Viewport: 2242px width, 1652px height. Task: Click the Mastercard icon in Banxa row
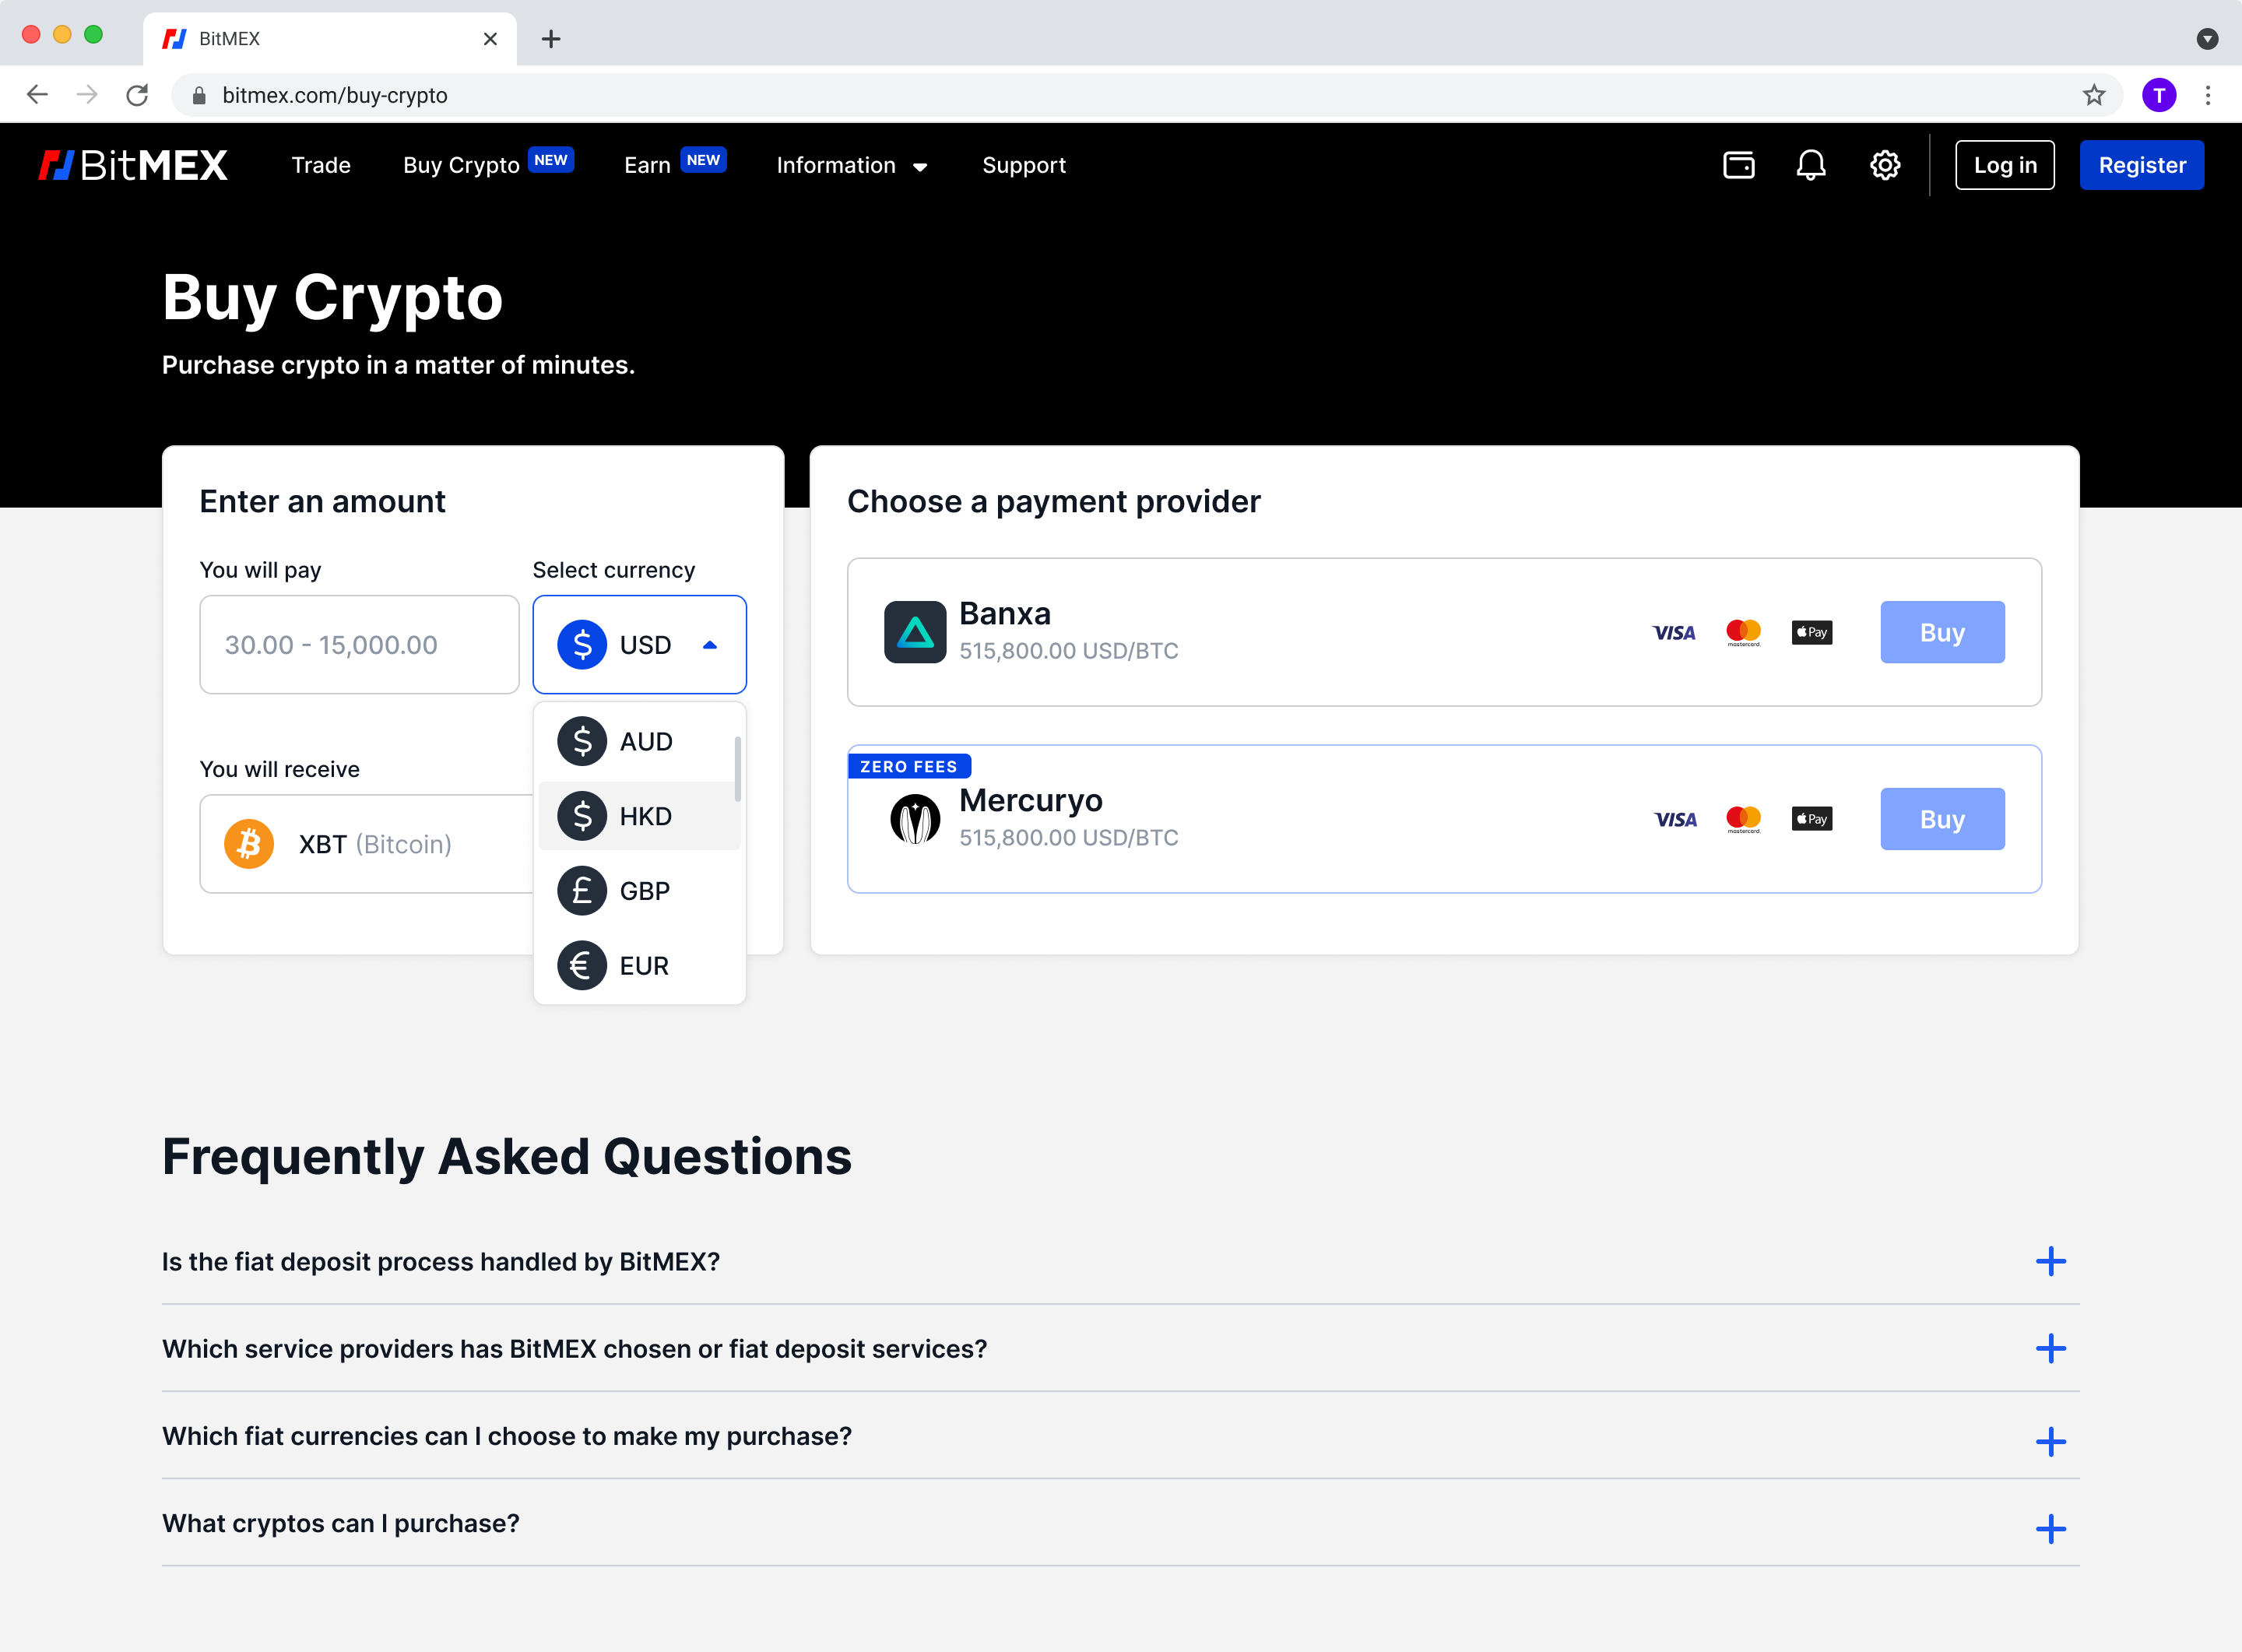(1743, 632)
